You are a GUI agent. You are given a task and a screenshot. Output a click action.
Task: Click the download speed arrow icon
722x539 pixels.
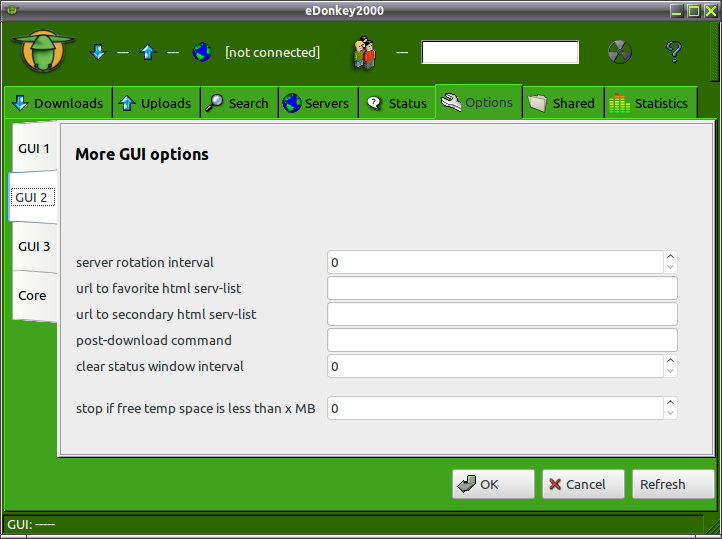click(x=98, y=52)
